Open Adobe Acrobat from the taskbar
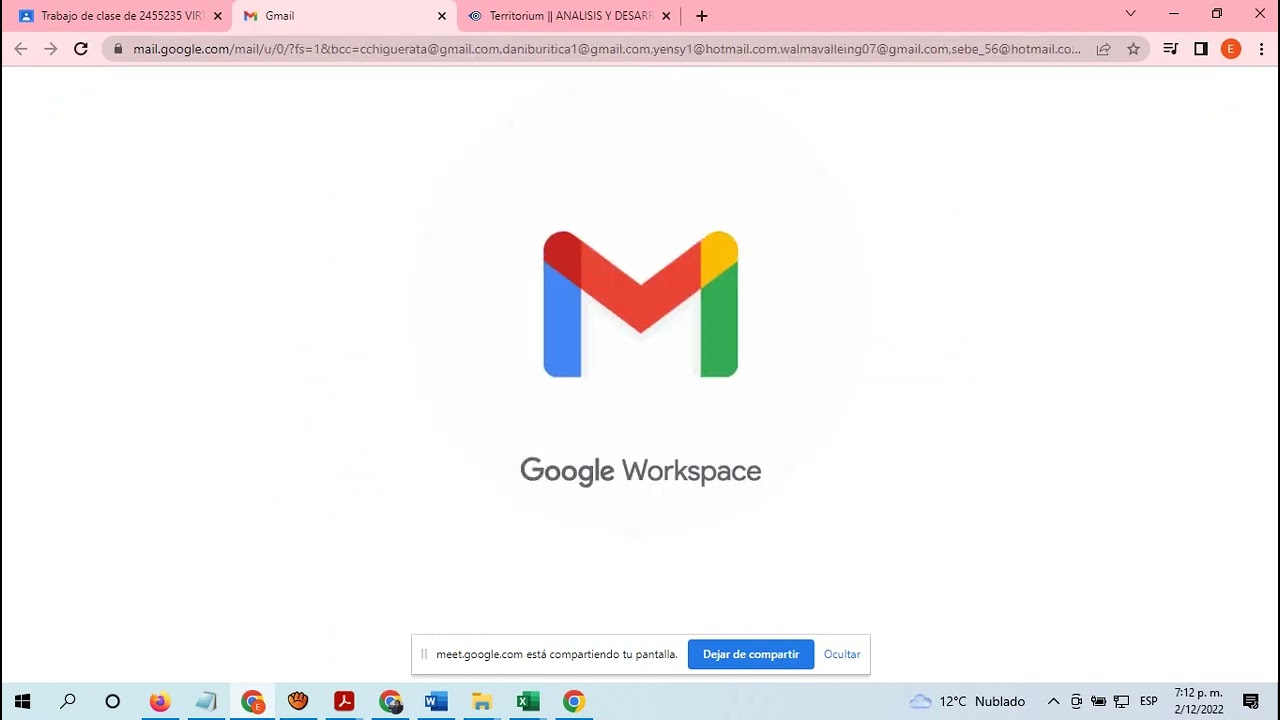Viewport: 1280px width, 720px height. tap(344, 701)
